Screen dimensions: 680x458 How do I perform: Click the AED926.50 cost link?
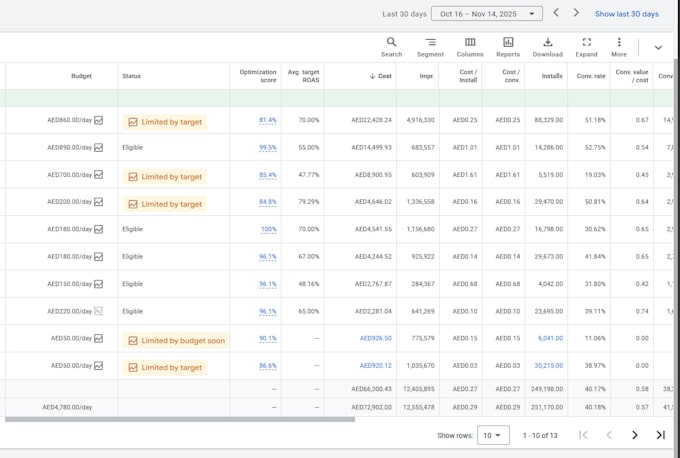376,338
